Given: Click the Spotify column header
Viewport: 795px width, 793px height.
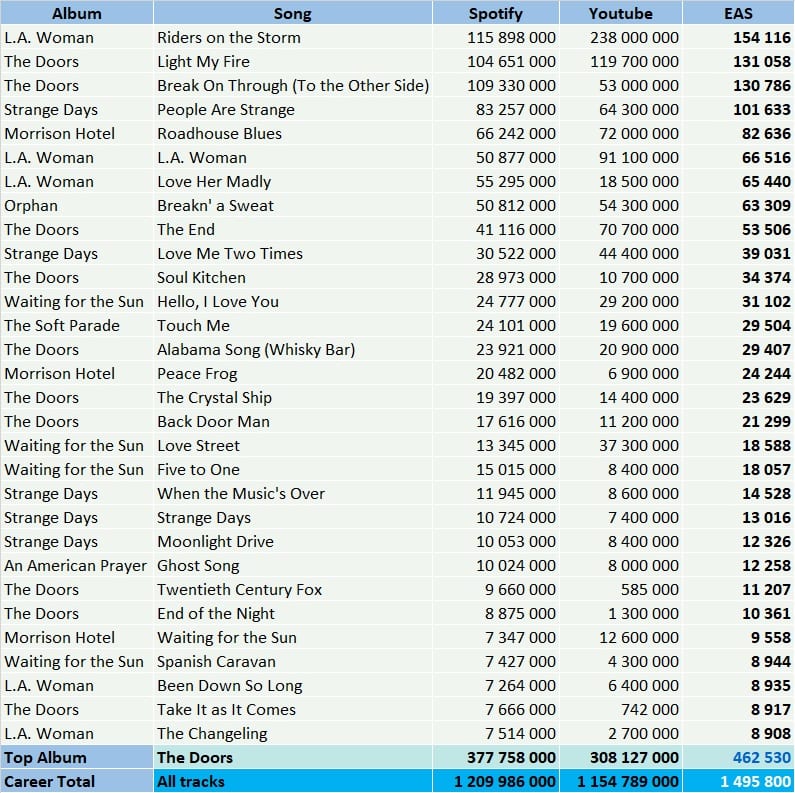Looking at the screenshot, I should tap(495, 13).
